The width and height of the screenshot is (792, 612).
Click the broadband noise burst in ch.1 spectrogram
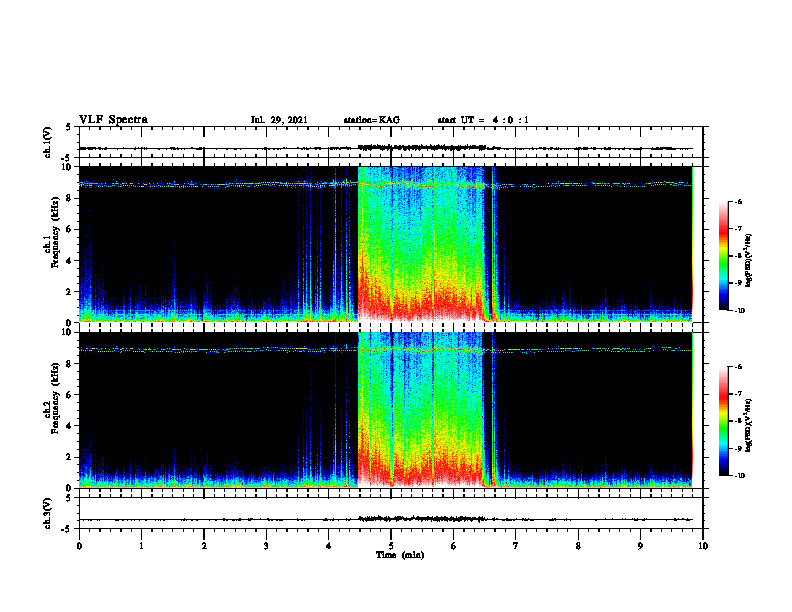[x=421, y=244]
